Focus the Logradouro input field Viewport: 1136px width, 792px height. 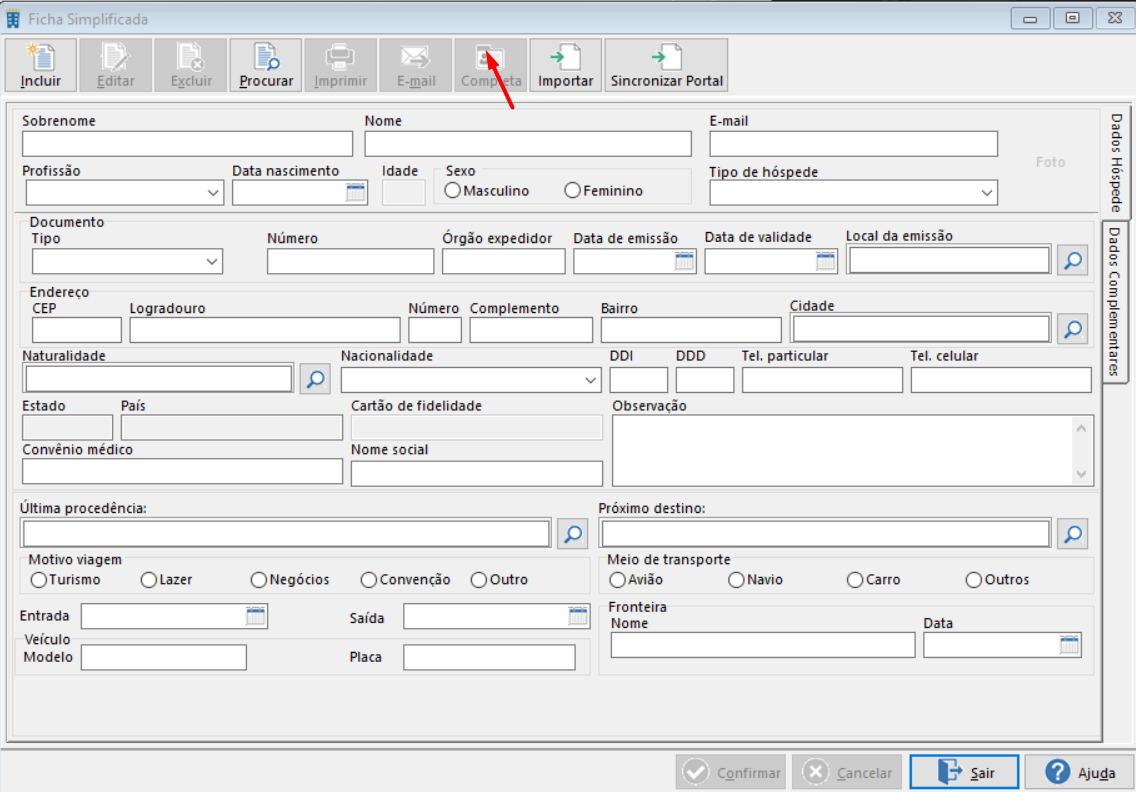(x=265, y=330)
